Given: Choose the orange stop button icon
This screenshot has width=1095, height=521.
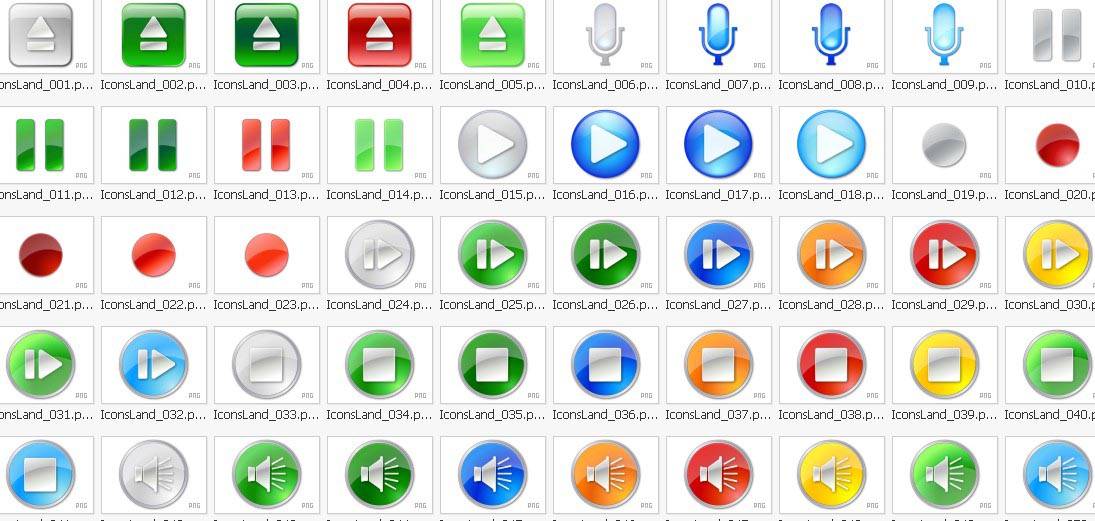Looking at the screenshot, I should tap(718, 365).
